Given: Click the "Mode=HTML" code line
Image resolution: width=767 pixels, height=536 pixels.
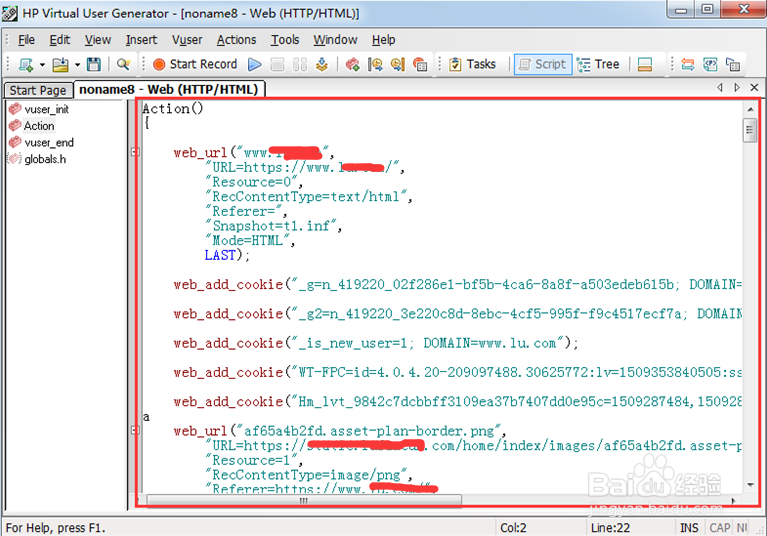Looking at the screenshot, I should [250, 240].
